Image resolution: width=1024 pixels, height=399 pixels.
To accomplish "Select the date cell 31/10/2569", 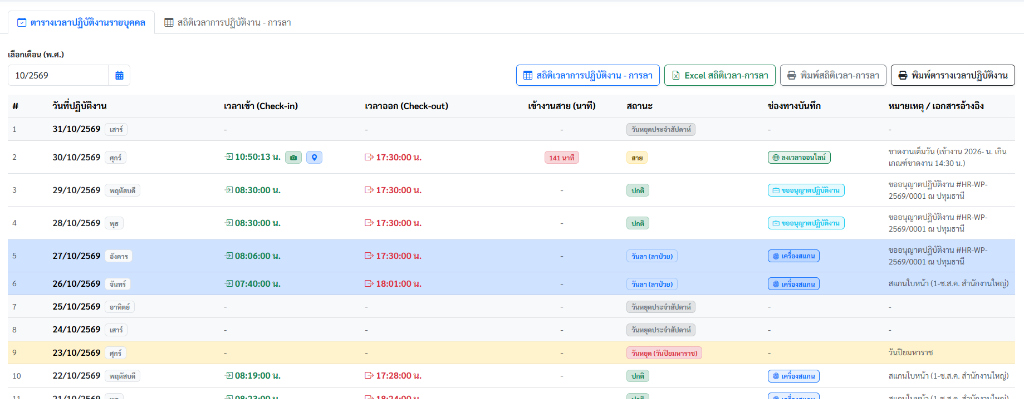I will pos(76,129).
